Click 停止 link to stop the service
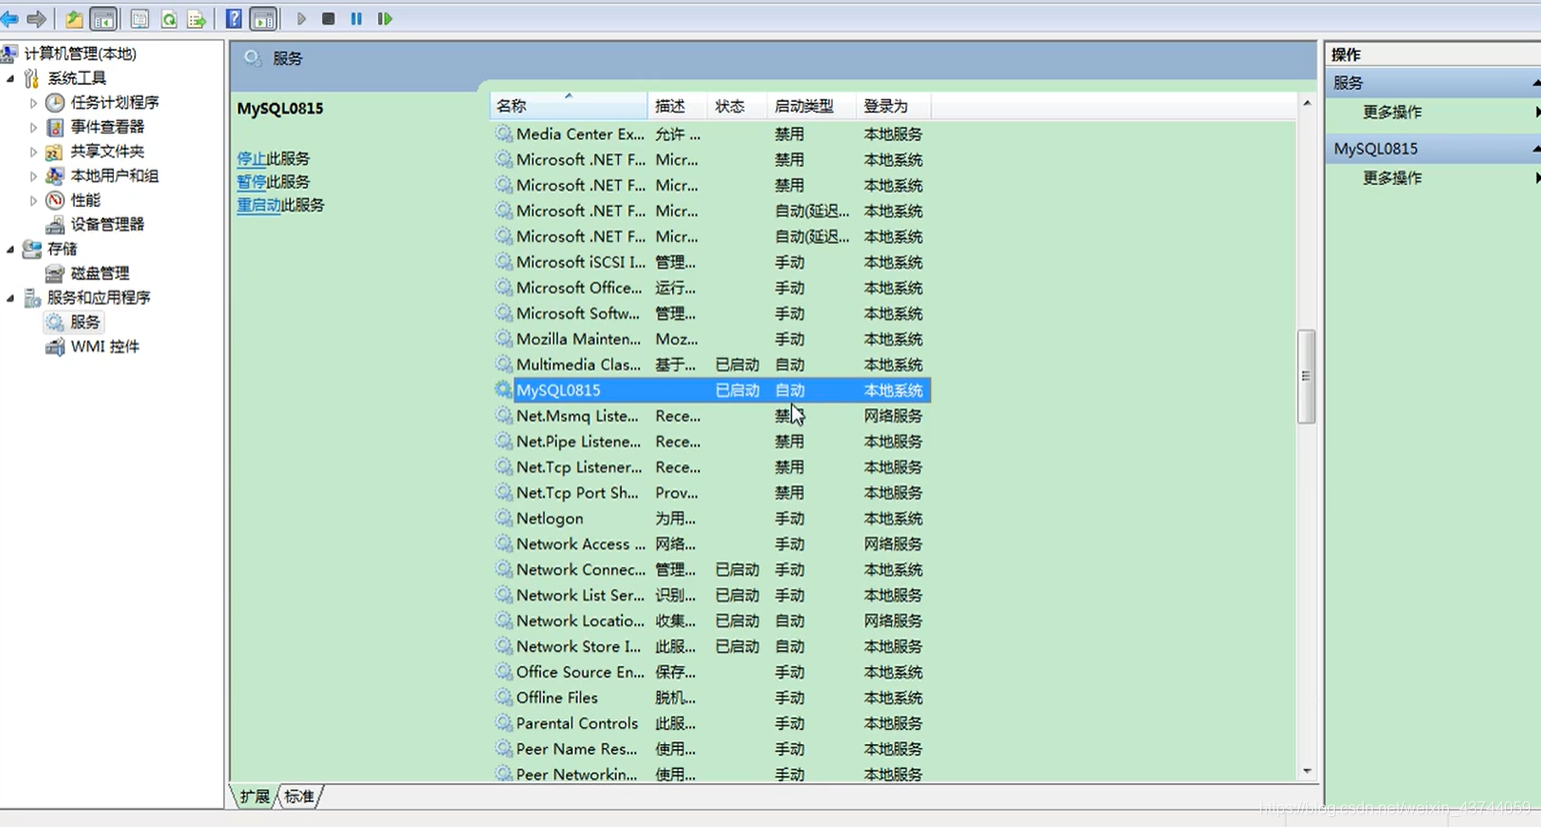This screenshot has height=827, width=1541. [x=251, y=159]
